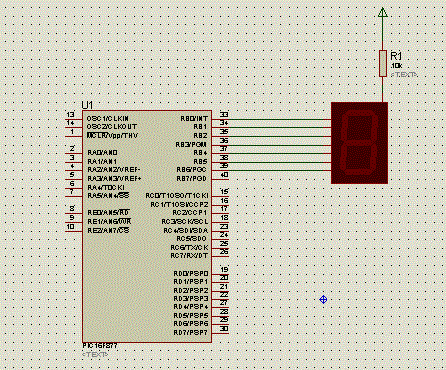Click pin 26 RC7/RX/DT
The image size is (446, 370).
click(x=220, y=256)
